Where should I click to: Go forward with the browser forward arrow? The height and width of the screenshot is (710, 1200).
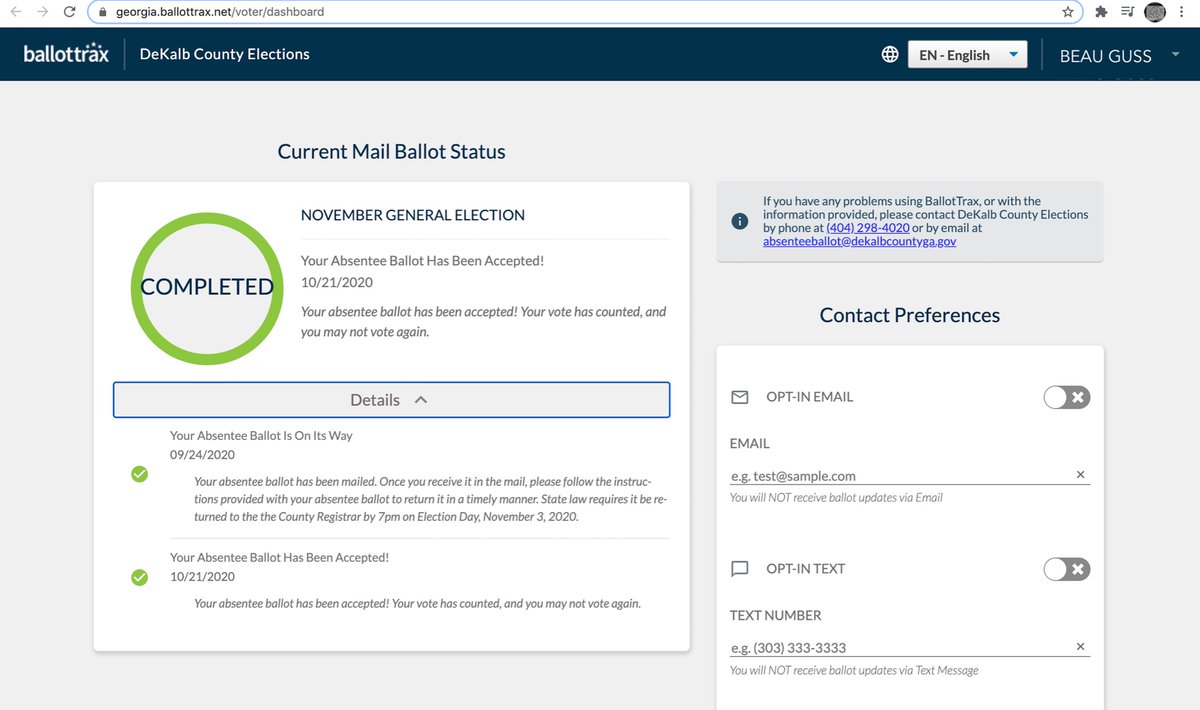(42, 12)
